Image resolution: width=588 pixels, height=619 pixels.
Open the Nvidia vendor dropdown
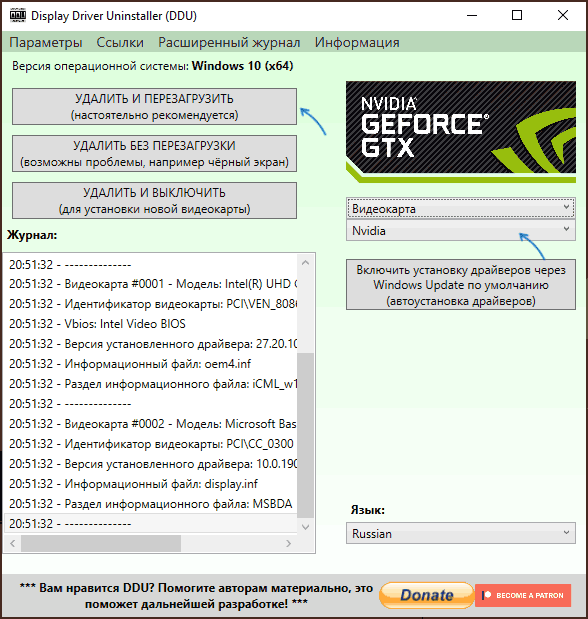(461, 231)
